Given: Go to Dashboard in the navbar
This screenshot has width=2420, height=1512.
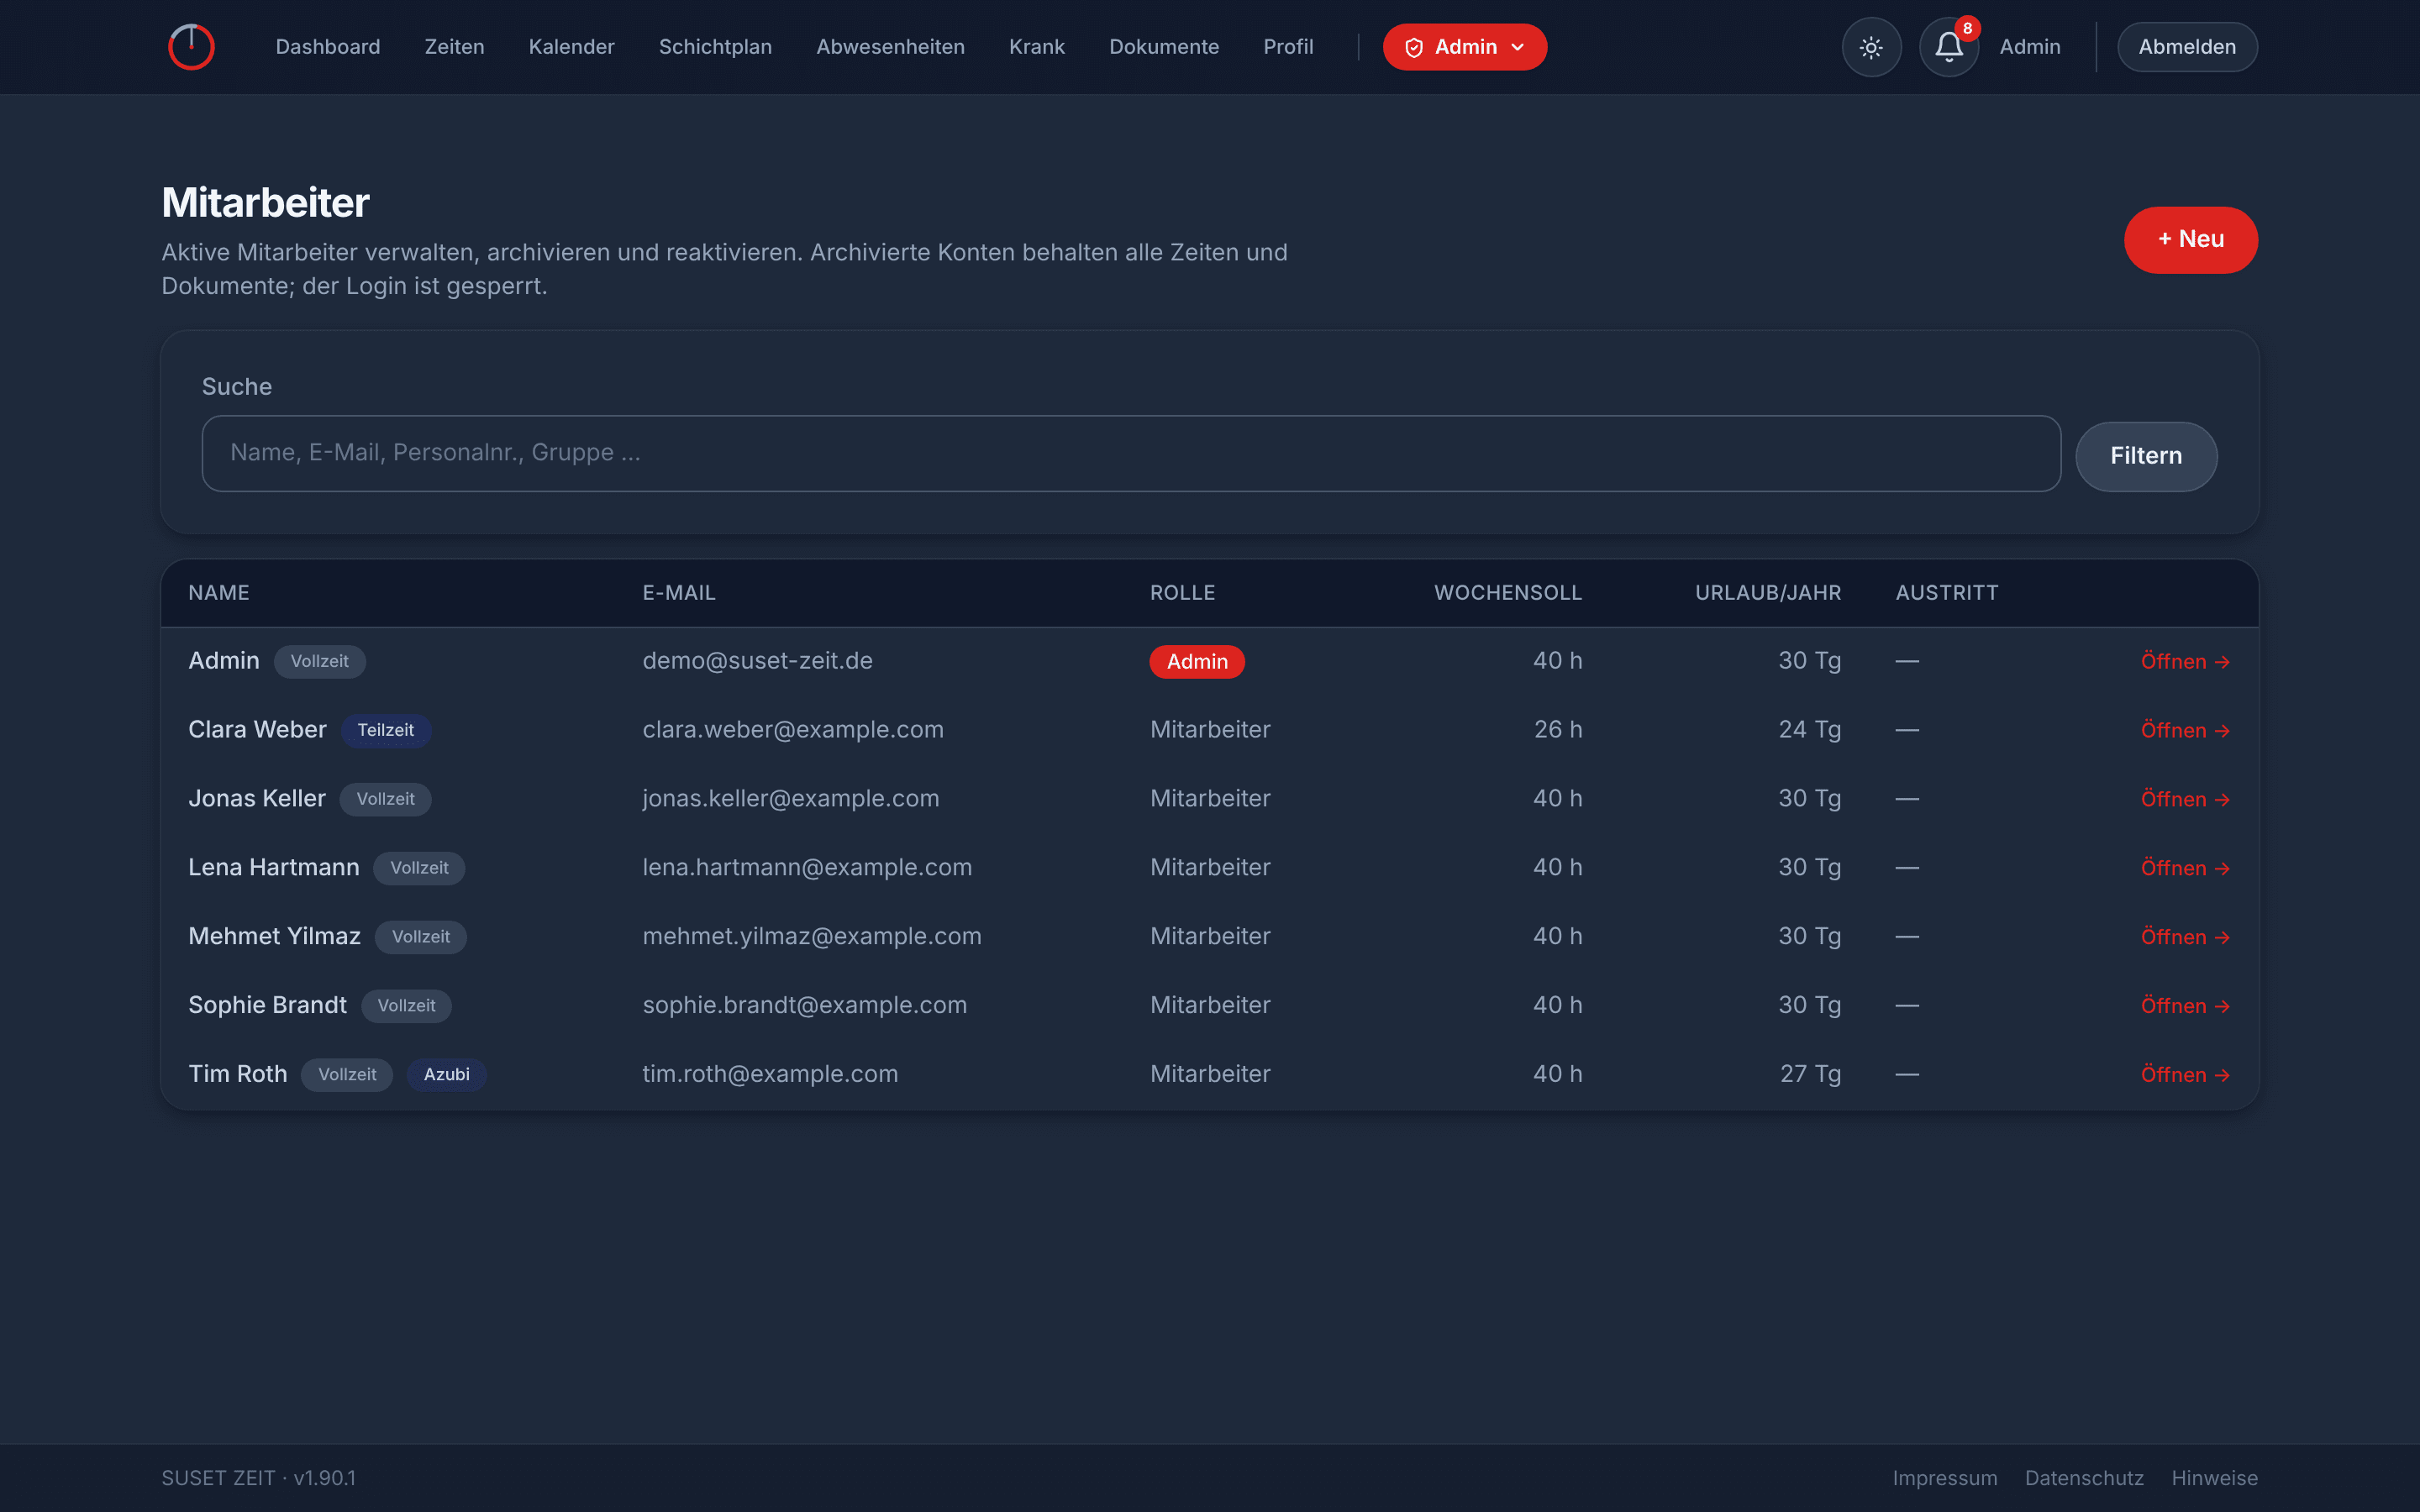Looking at the screenshot, I should [x=328, y=47].
